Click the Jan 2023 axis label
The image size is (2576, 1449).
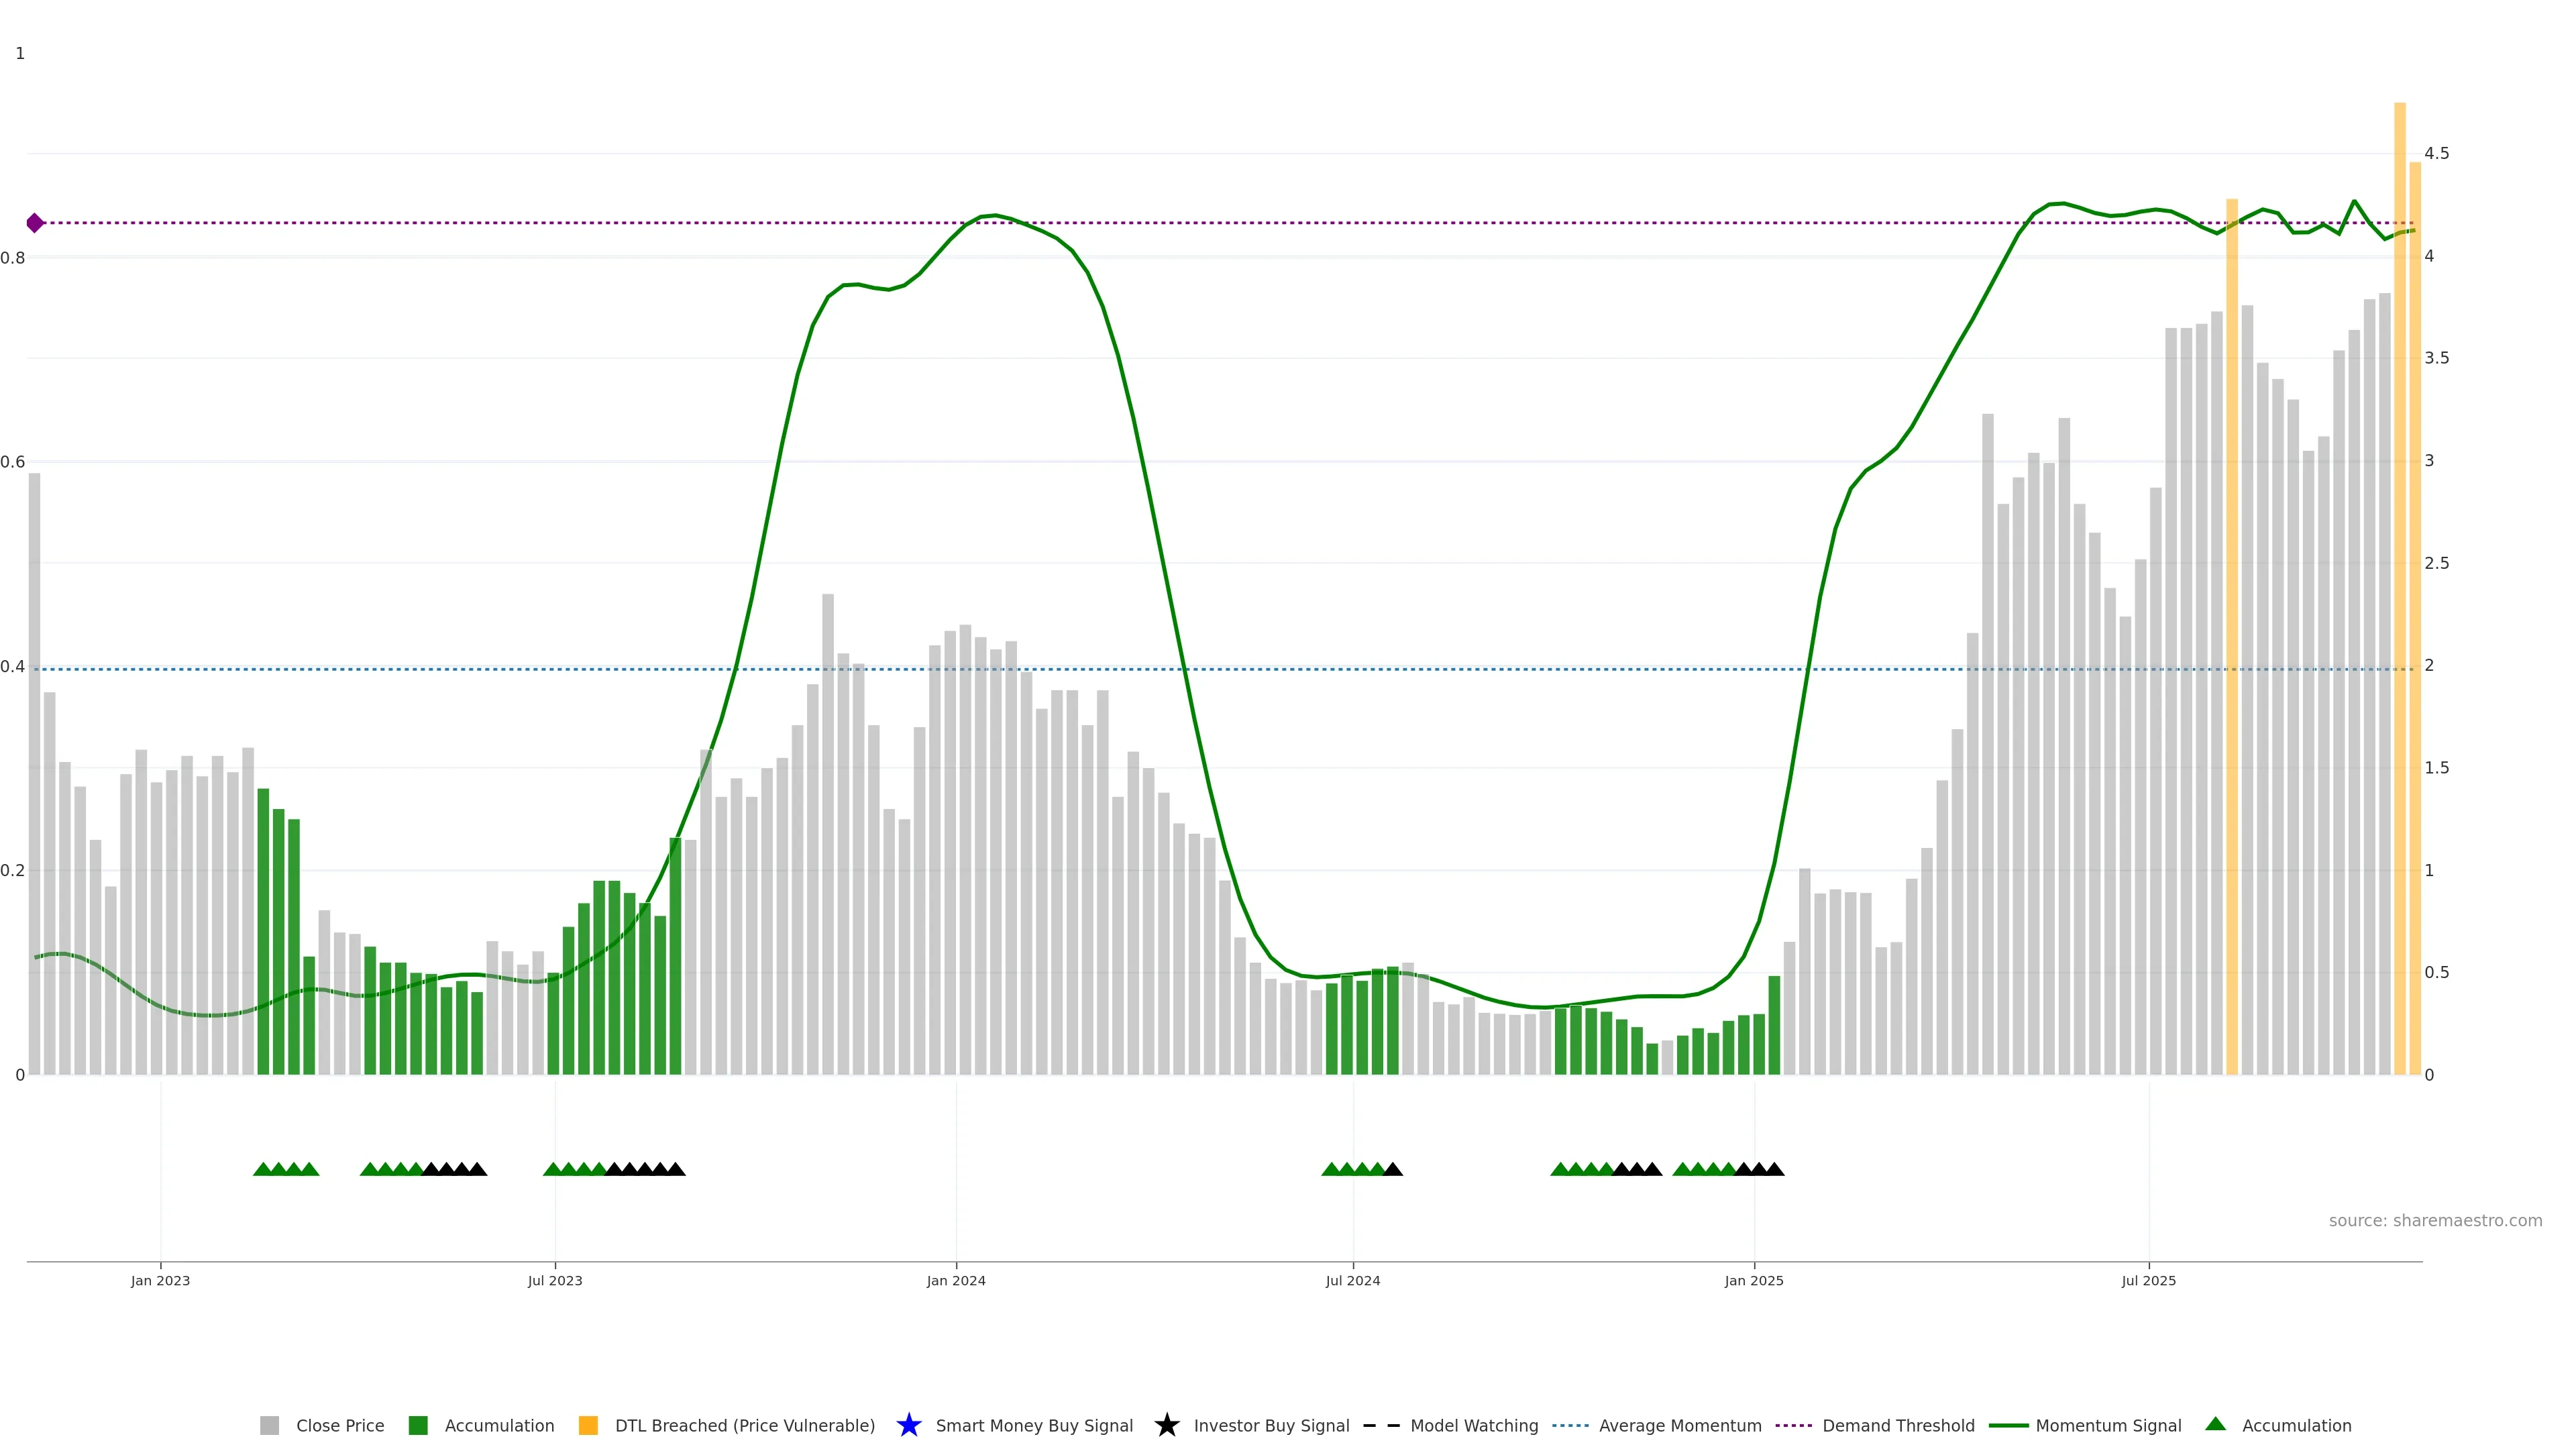160,1280
